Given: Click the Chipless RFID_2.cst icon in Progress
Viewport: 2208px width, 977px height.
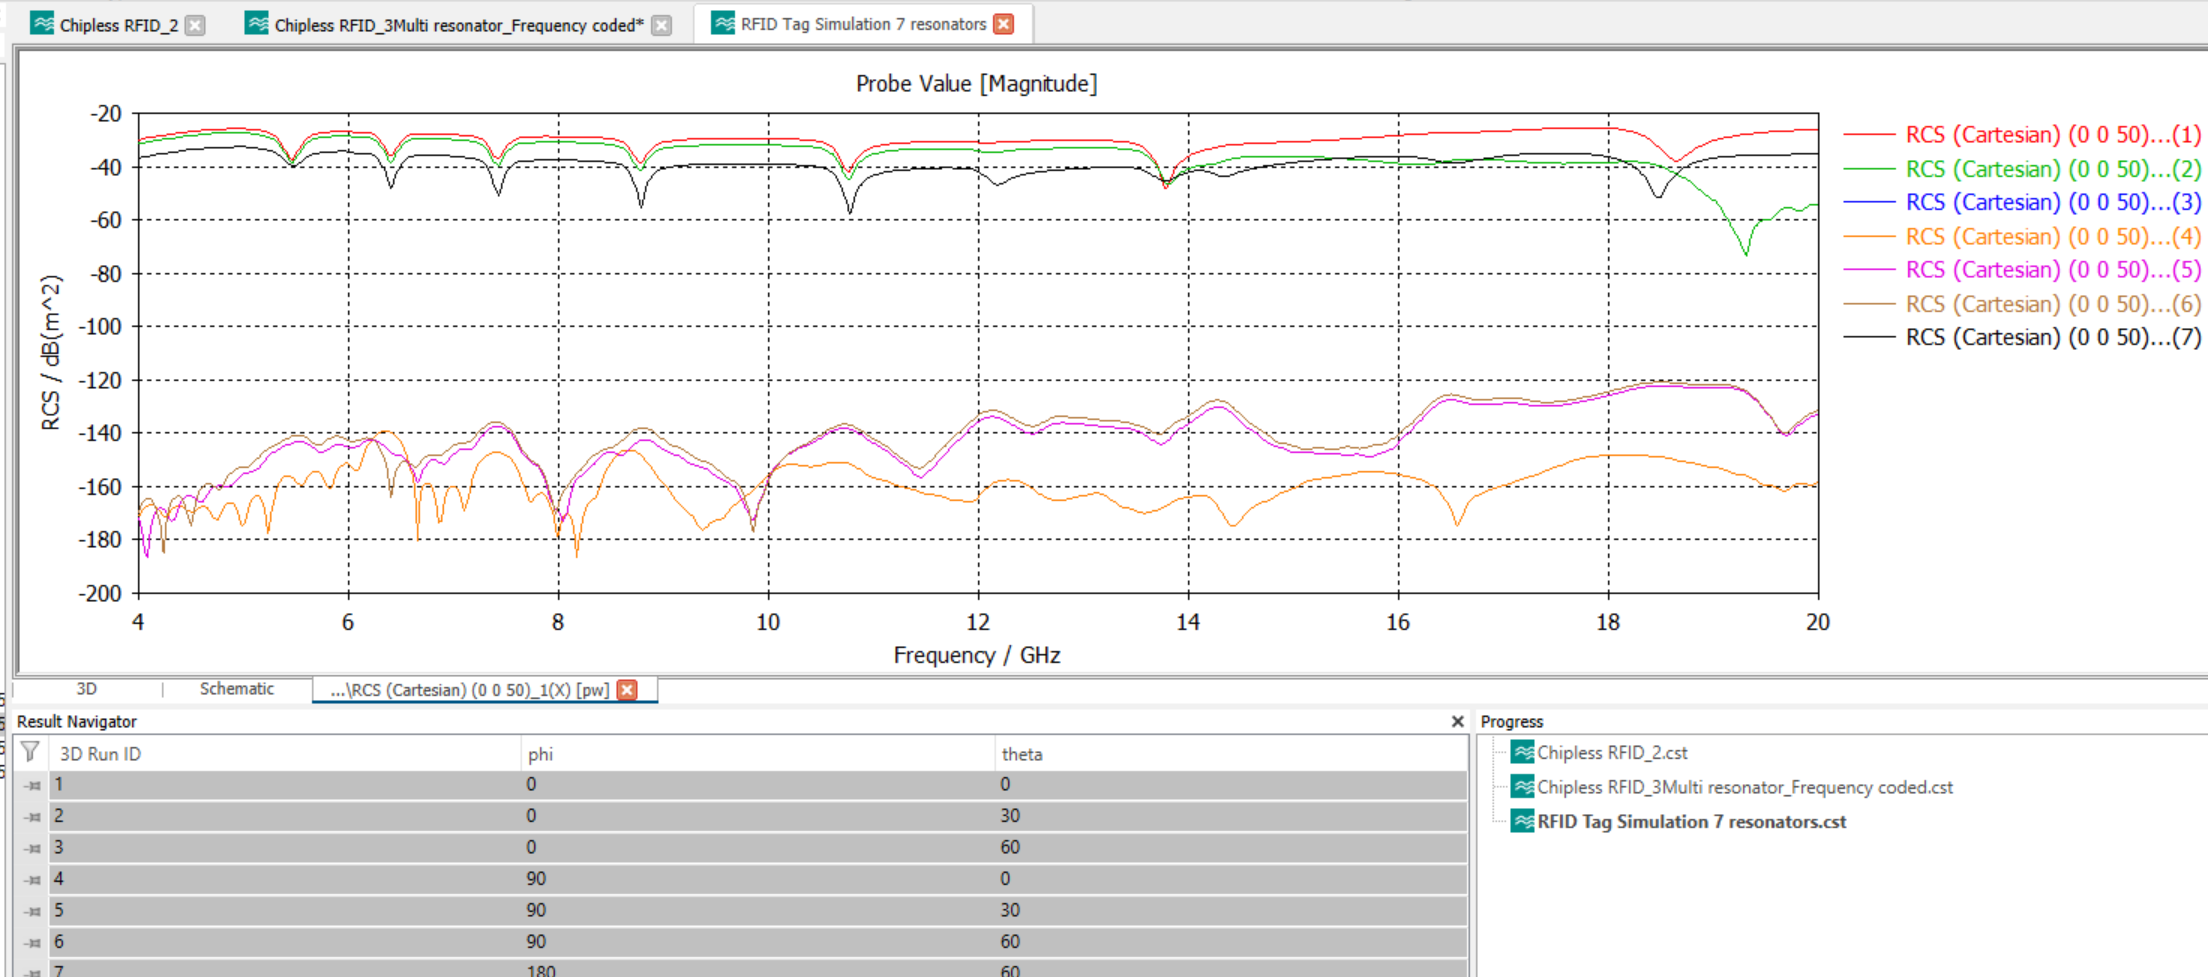Looking at the screenshot, I should [1522, 752].
